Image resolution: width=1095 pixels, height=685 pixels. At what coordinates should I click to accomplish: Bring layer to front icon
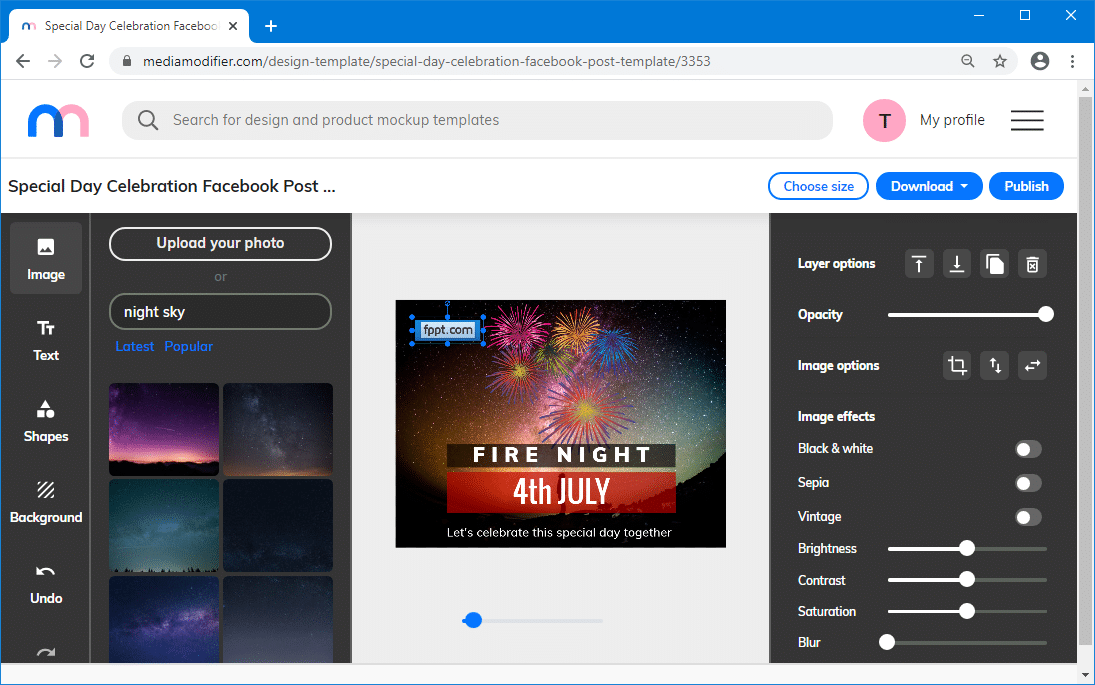[919, 264]
